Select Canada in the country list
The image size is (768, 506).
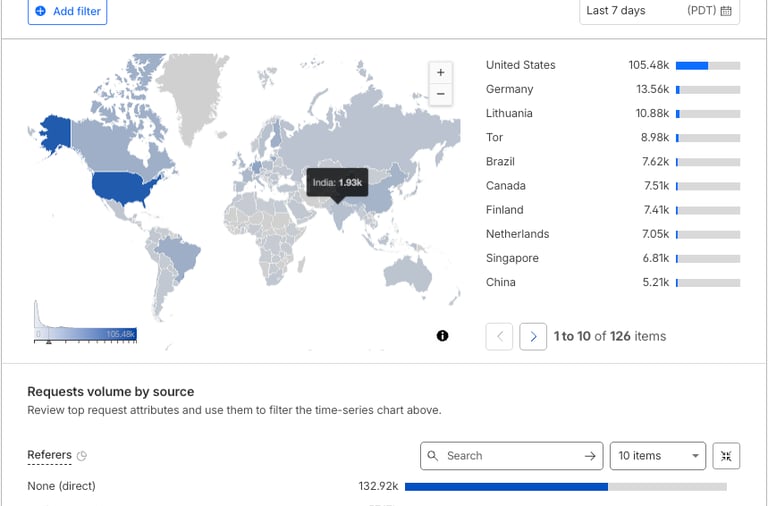point(613,186)
